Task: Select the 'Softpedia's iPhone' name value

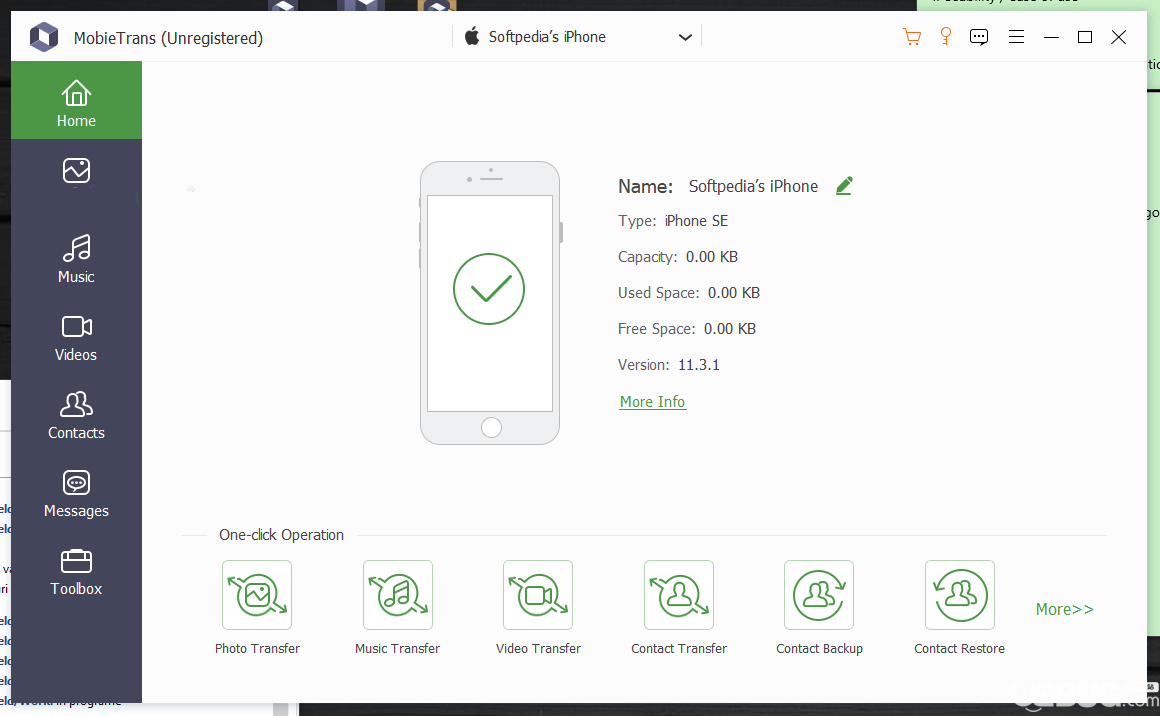Action: coord(753,186)
